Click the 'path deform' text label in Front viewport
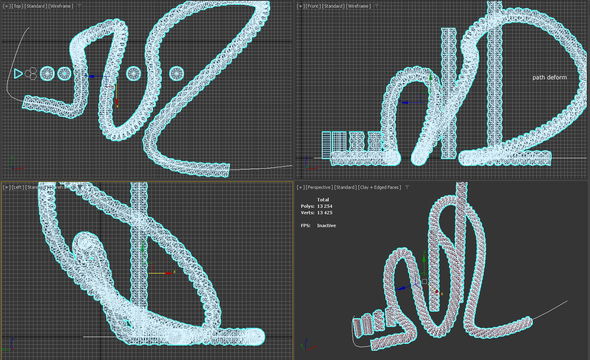 point(549,77)
